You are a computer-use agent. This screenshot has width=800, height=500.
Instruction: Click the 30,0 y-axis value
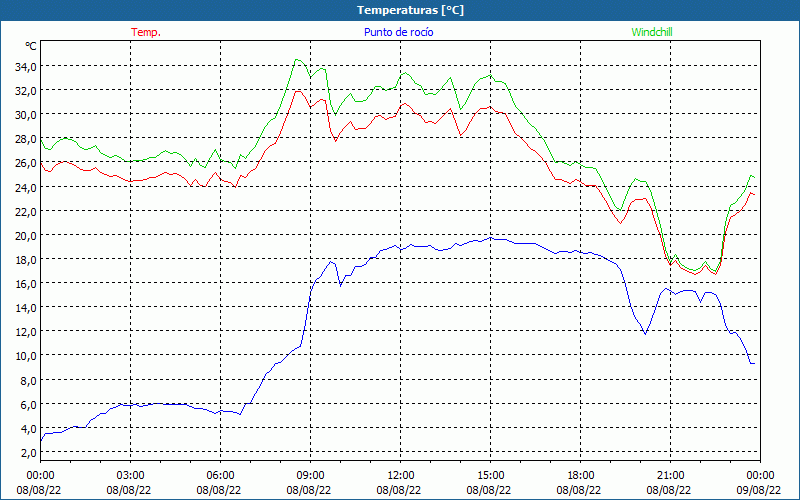(x=26, y=114)
